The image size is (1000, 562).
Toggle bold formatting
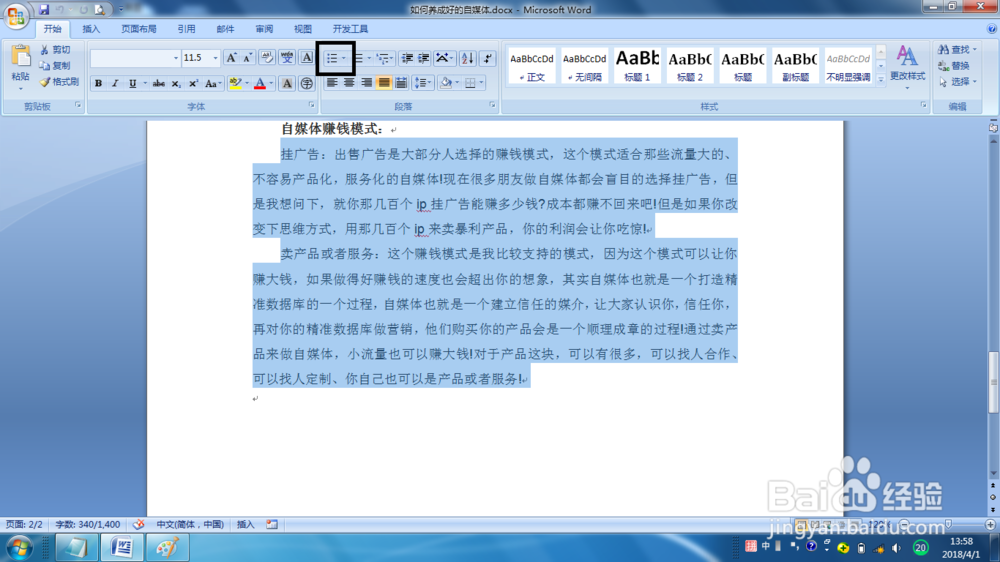98,84
